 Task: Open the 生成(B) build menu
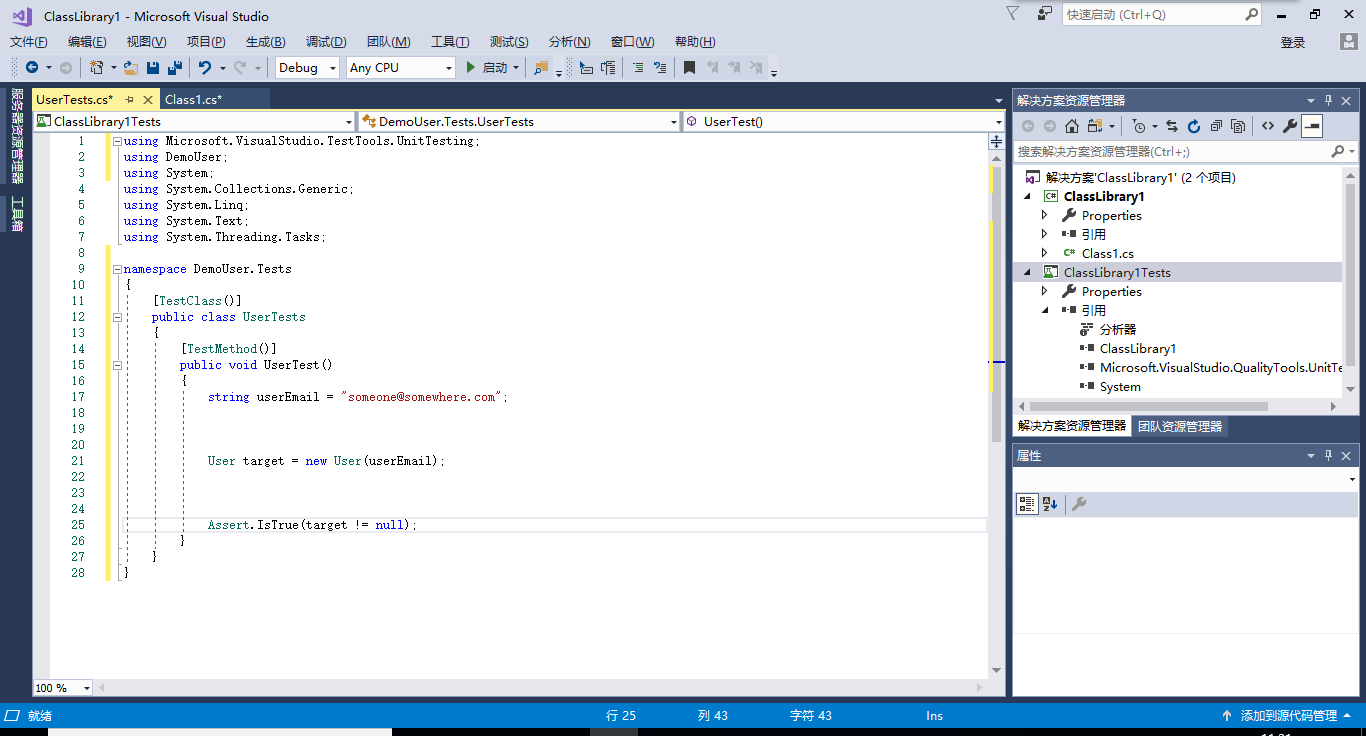(x=265, y=42)
